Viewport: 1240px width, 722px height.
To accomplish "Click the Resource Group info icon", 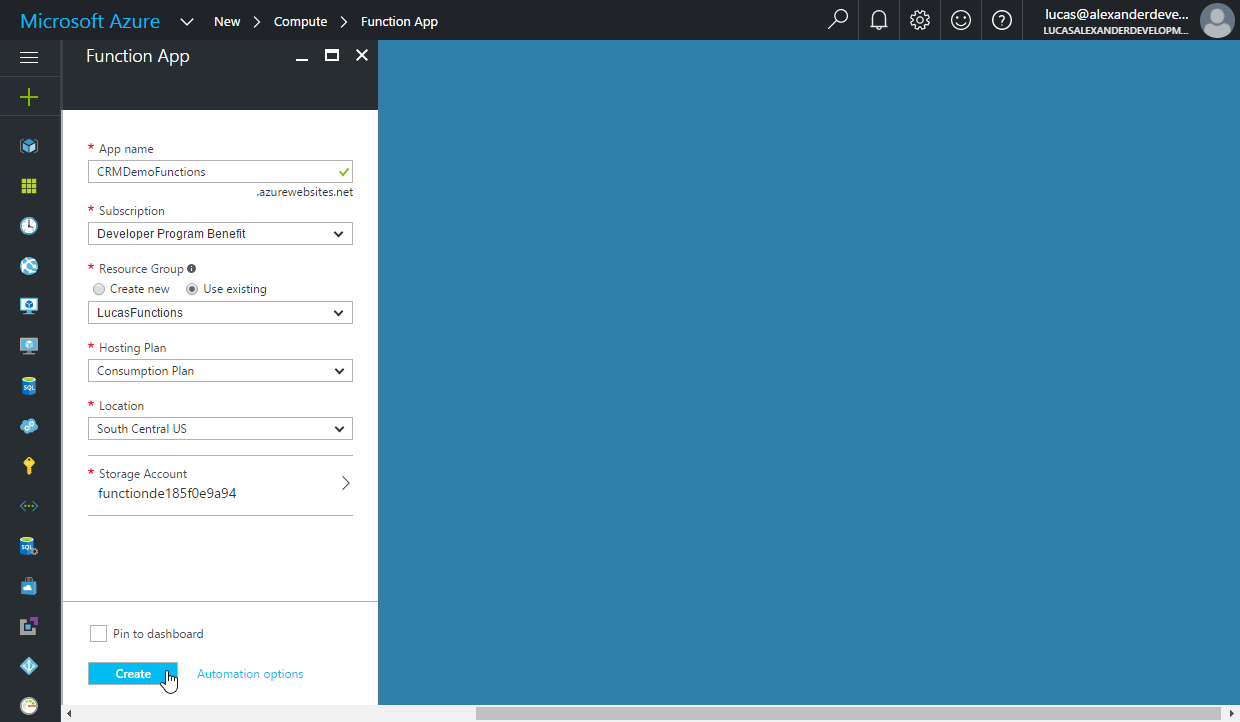I will tap(191, 268).
